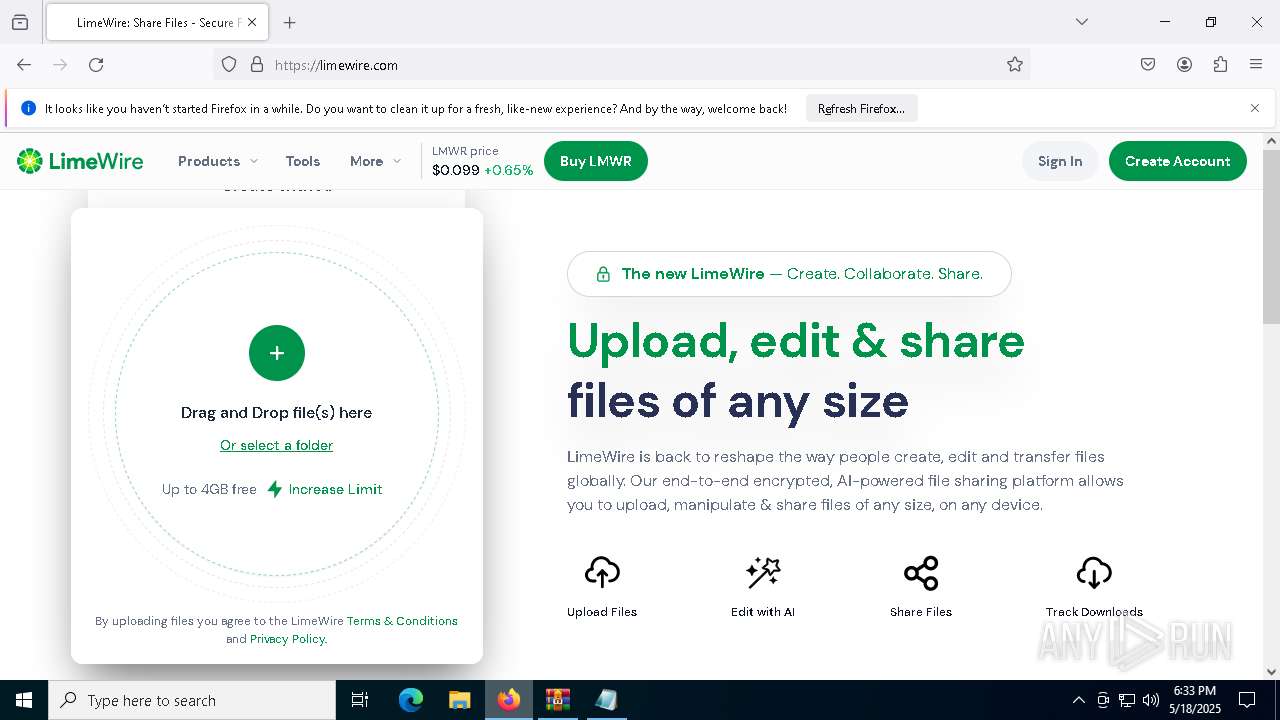Click the Sign In button
Viewport: 1280px width, 720px height.
pos(1060,161)
